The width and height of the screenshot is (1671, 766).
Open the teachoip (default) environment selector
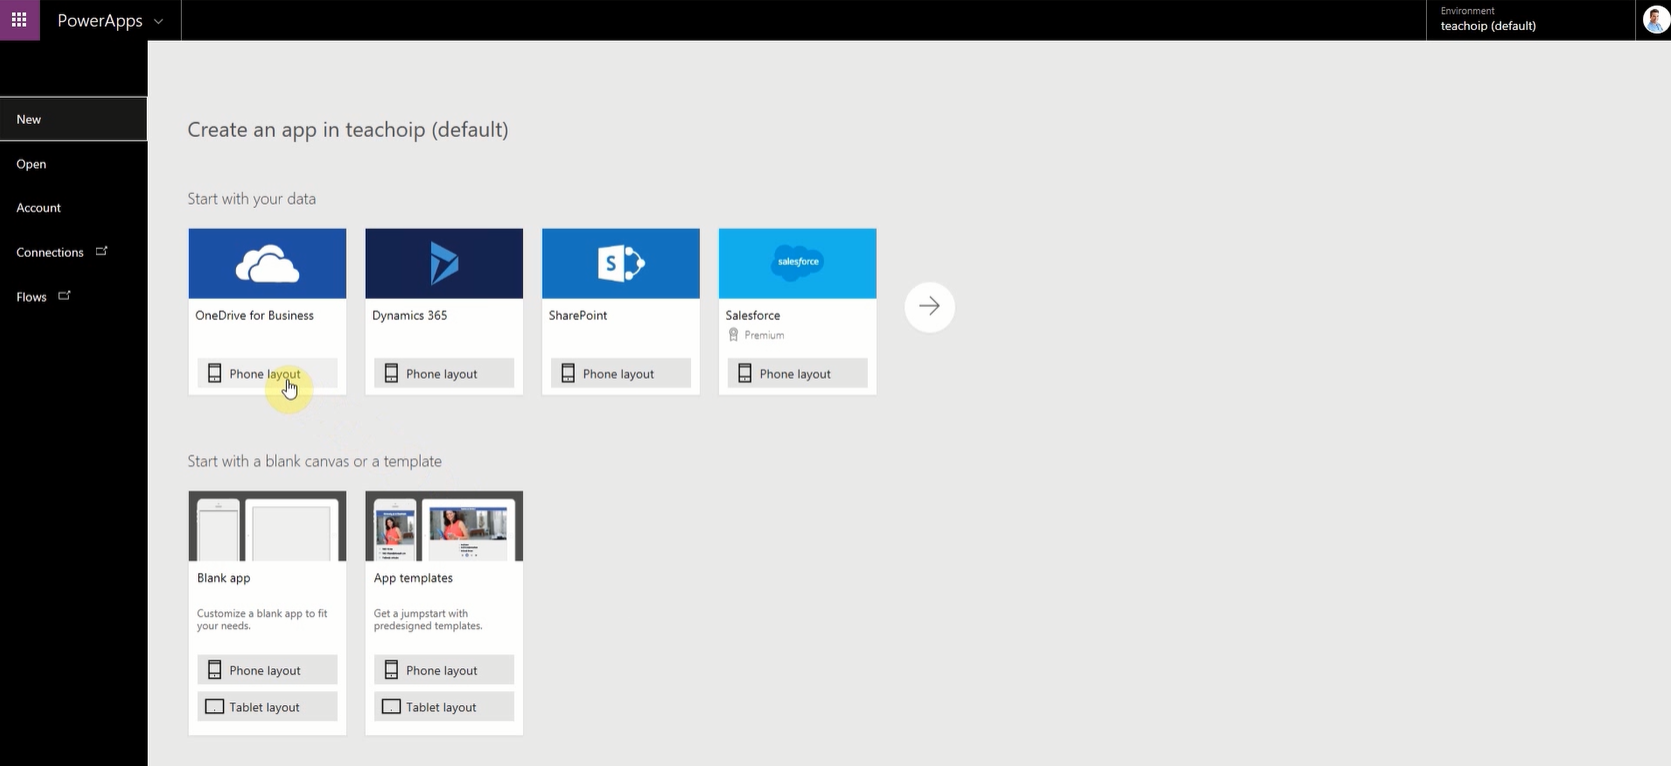(x=1530, y=20)
